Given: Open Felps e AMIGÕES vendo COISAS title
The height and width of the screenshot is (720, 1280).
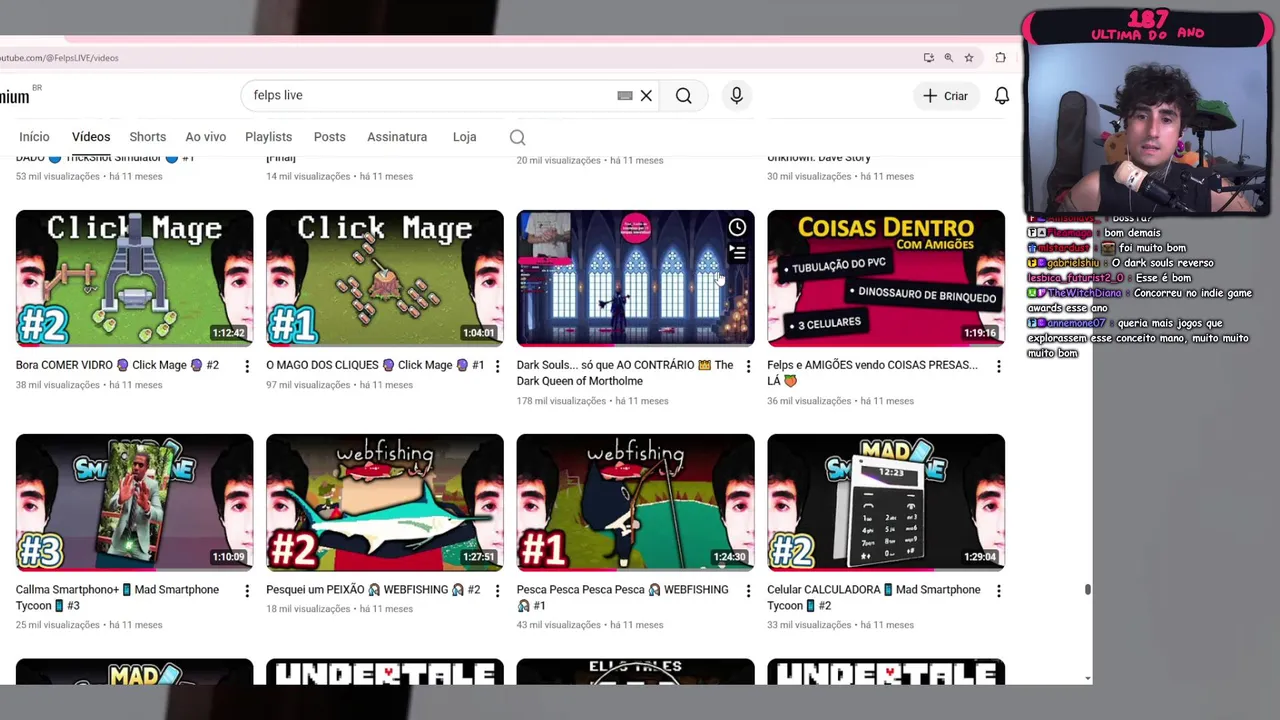Looking at the screenshot, I should [x=872, y=373].
